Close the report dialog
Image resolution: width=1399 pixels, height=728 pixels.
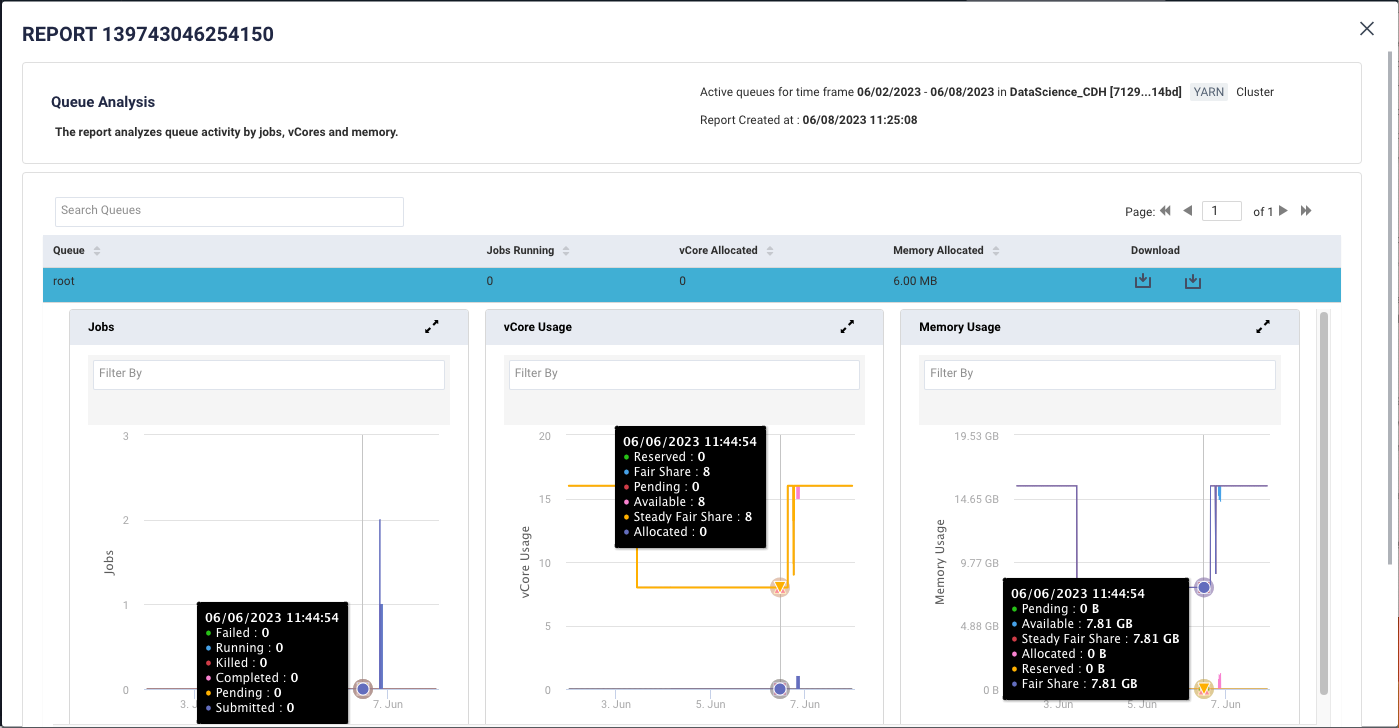click(x=1367, y=29)
